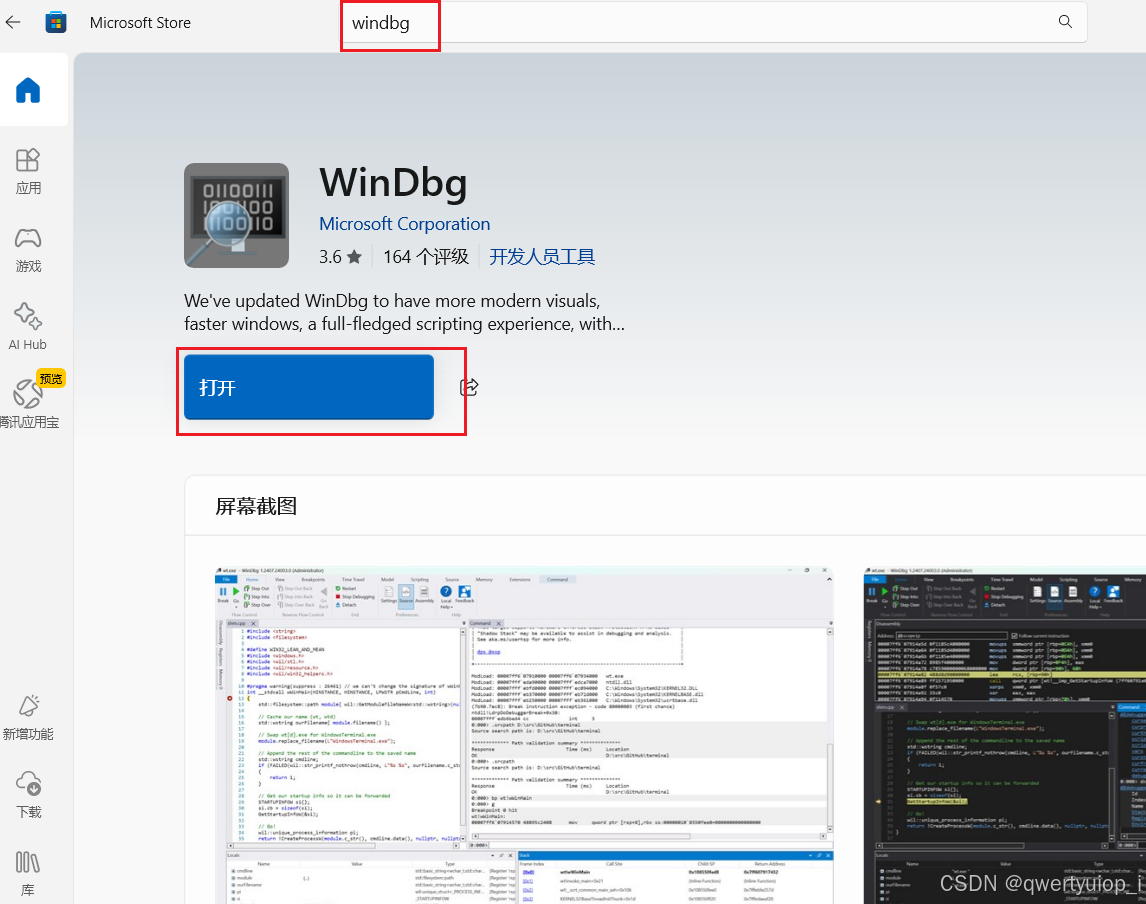Click the 164 个评级 ratings count
1146x904 pixels.
pos(425,257)
